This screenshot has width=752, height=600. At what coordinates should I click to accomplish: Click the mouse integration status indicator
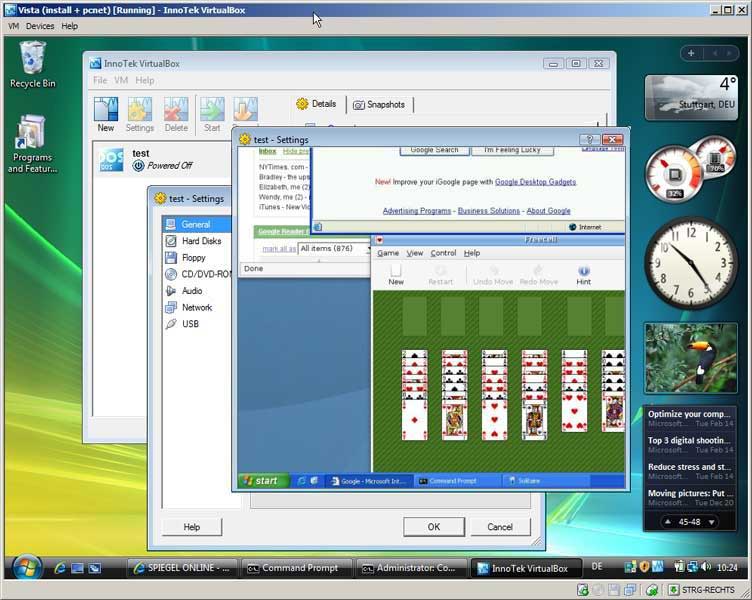[x=652, y=590]
